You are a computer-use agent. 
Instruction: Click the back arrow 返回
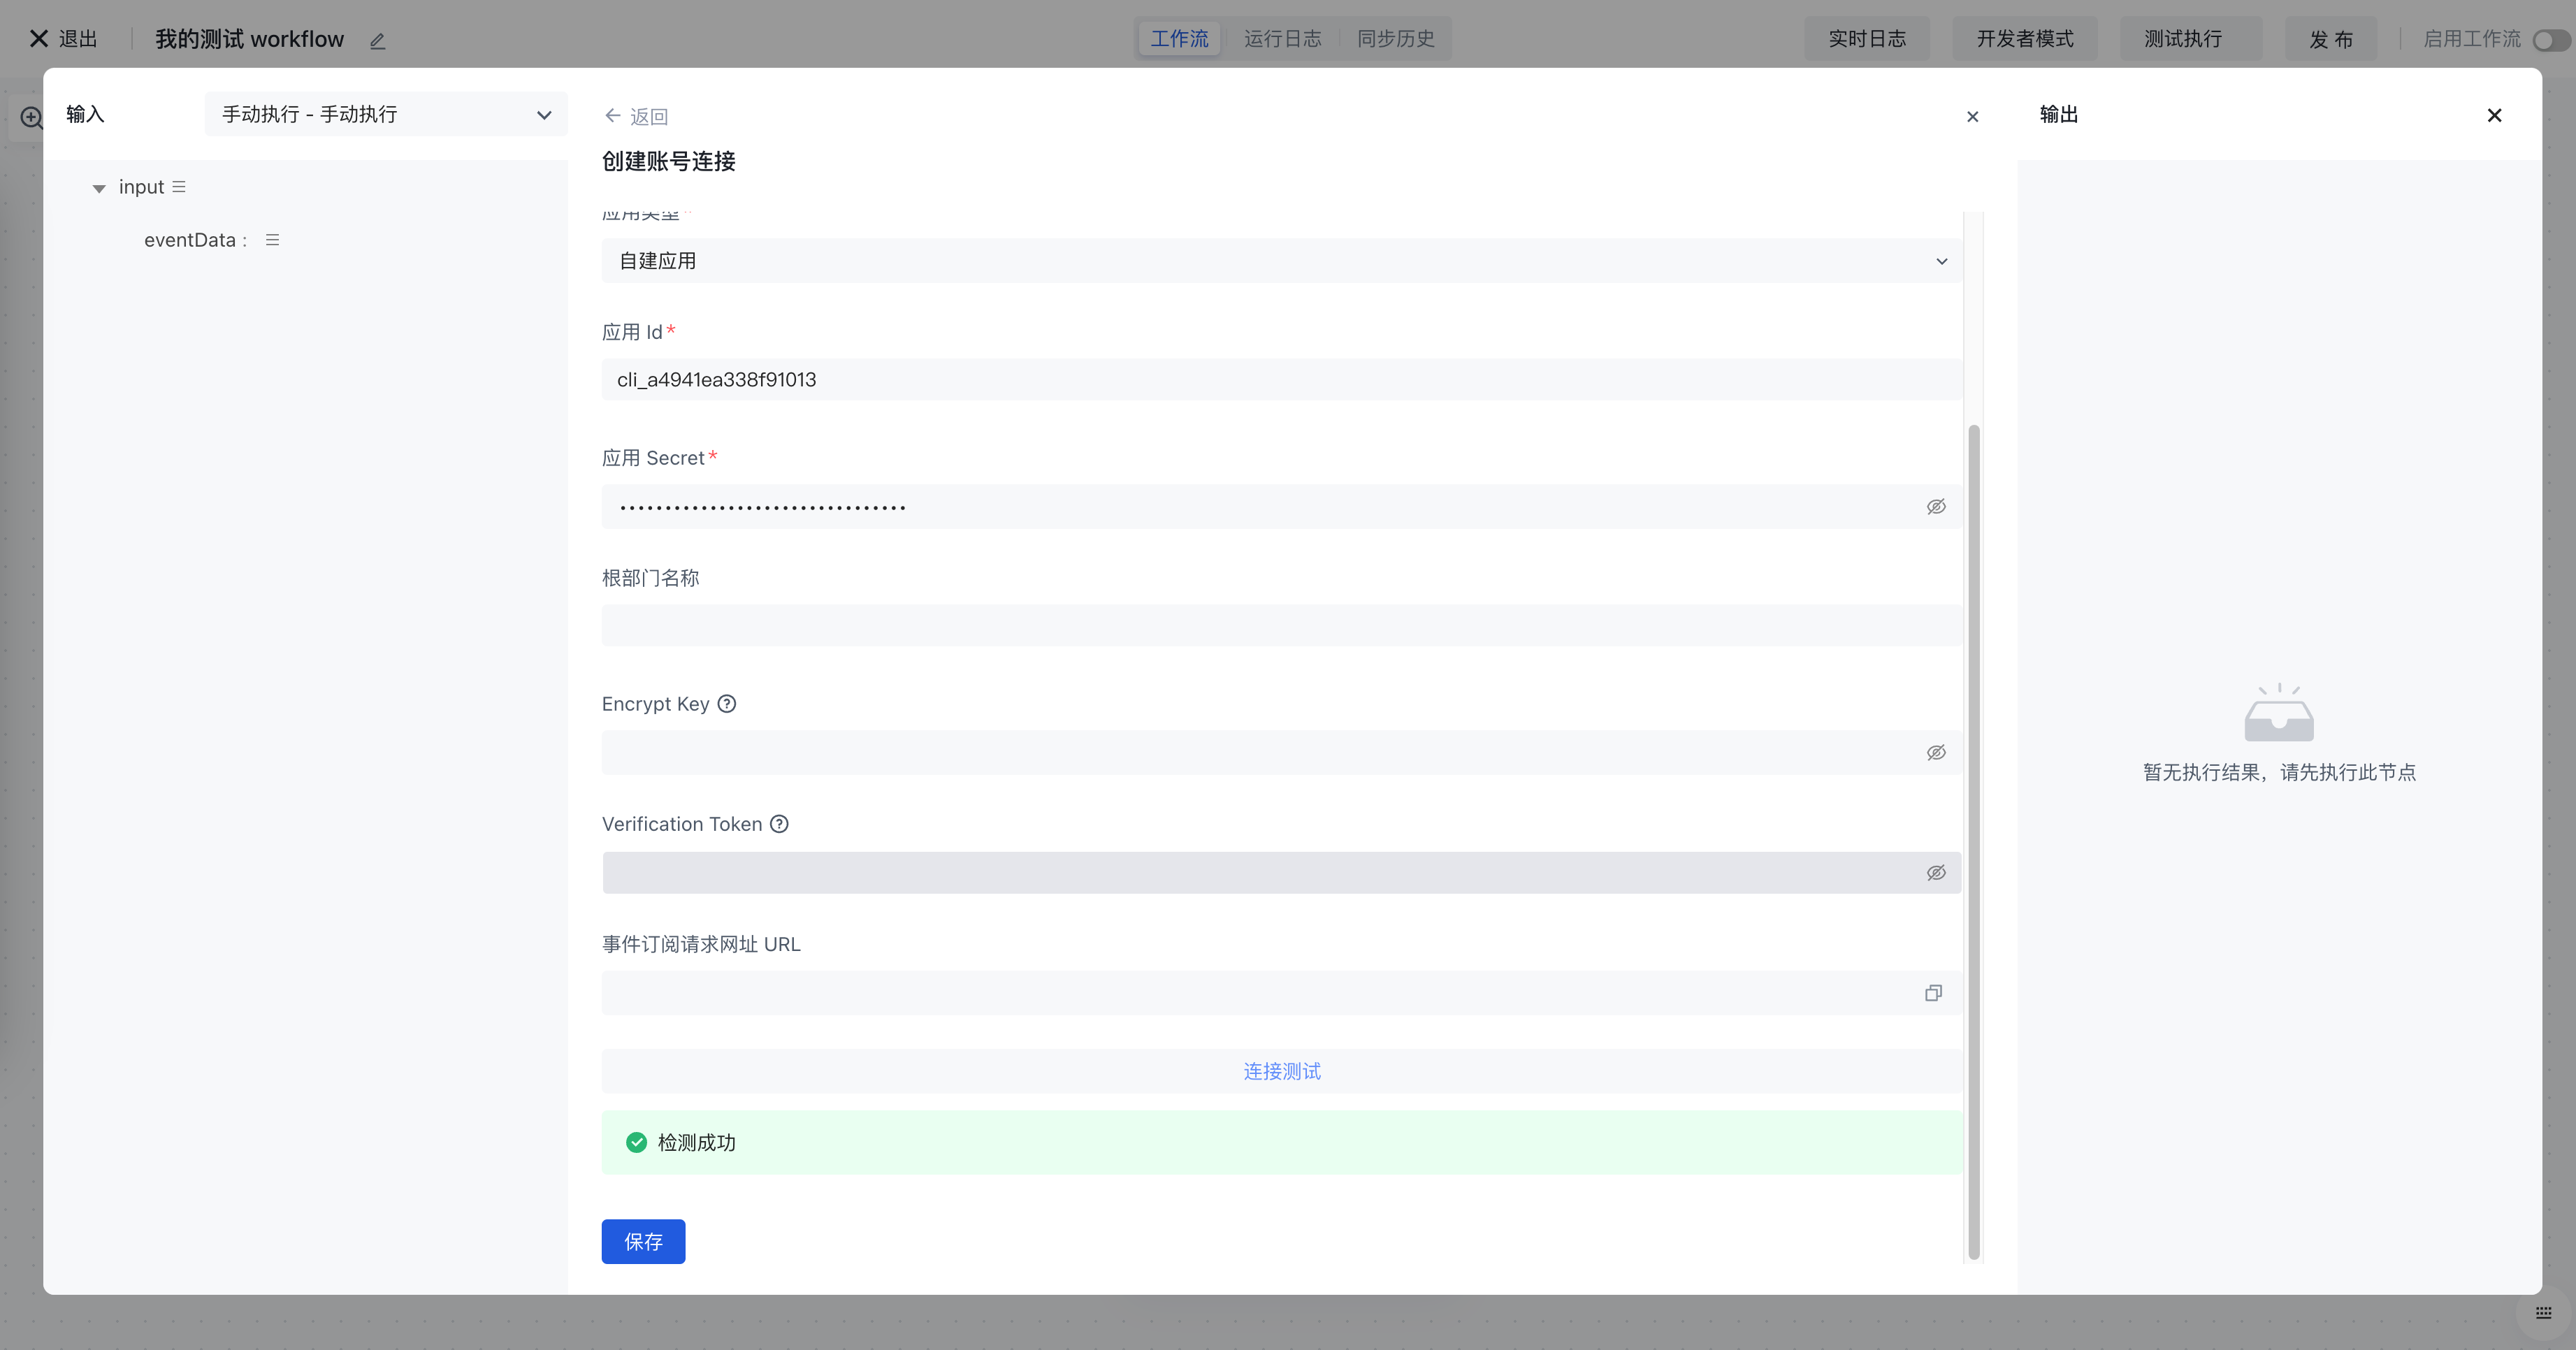point(636,116)
